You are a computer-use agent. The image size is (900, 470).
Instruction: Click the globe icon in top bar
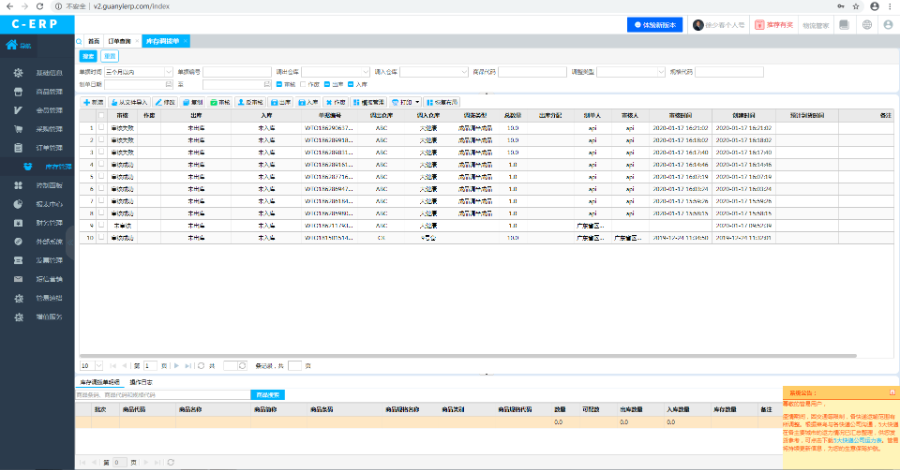click(866, 24)
